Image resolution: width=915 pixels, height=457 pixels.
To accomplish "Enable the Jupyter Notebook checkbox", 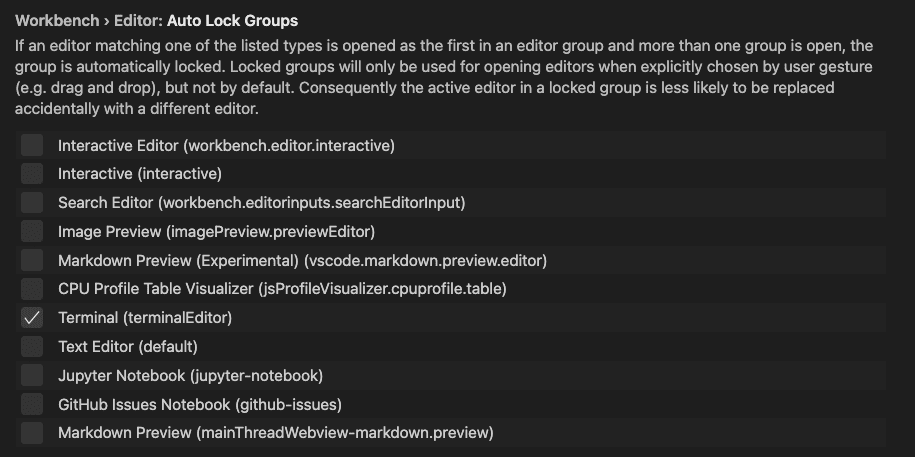I will coord(32,376).
